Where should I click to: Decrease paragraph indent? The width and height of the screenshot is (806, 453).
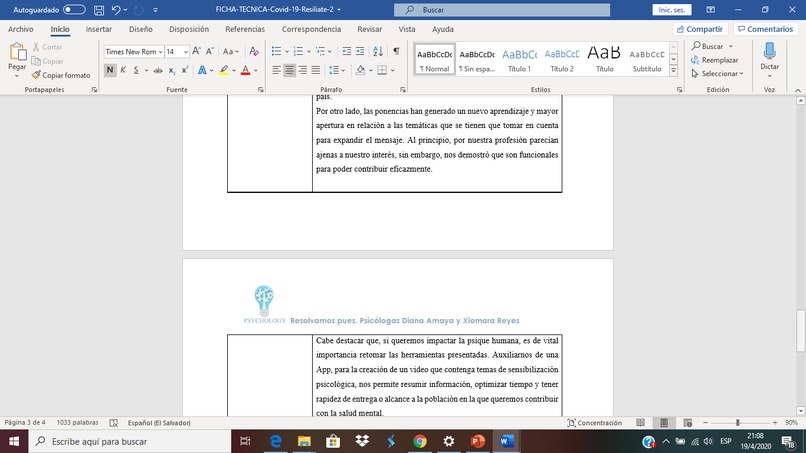(x=346, y=51)
